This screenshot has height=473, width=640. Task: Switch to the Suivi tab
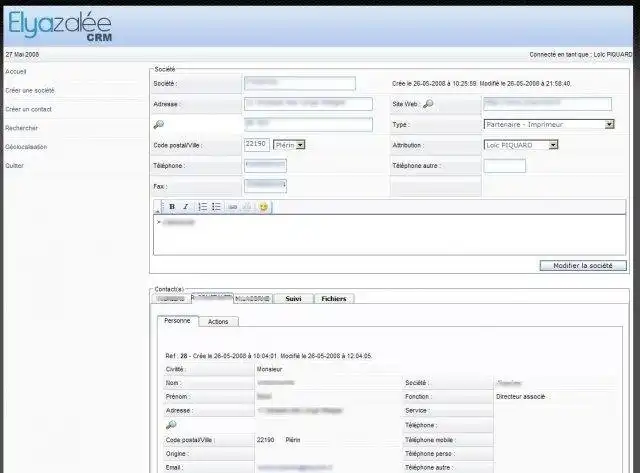[x=293, y=299]
